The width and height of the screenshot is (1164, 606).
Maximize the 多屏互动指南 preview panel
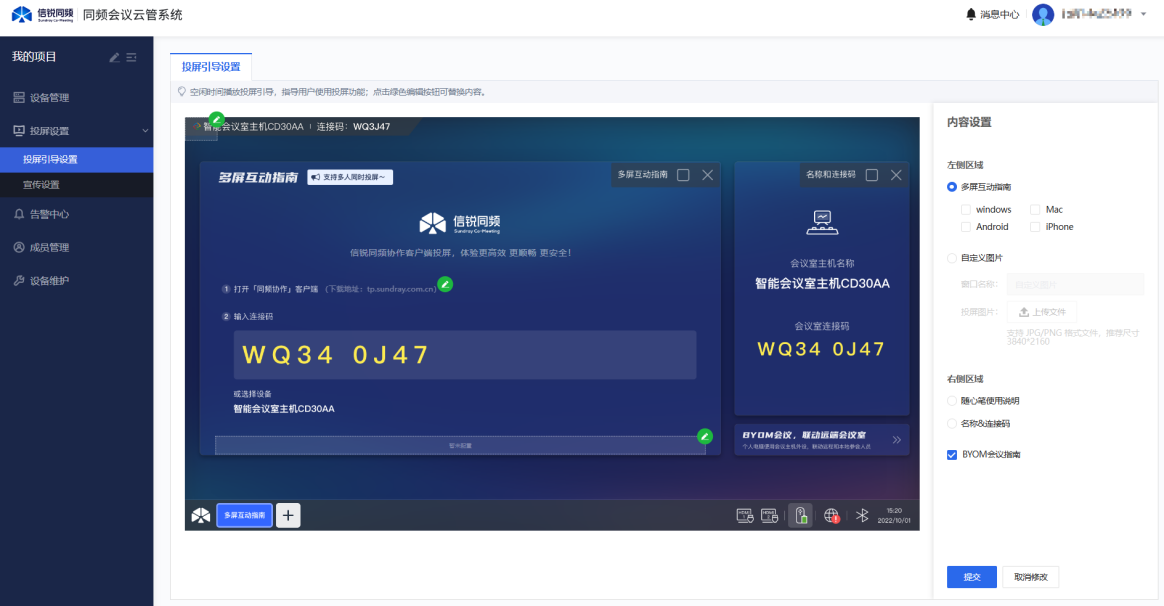pos(684,175)
